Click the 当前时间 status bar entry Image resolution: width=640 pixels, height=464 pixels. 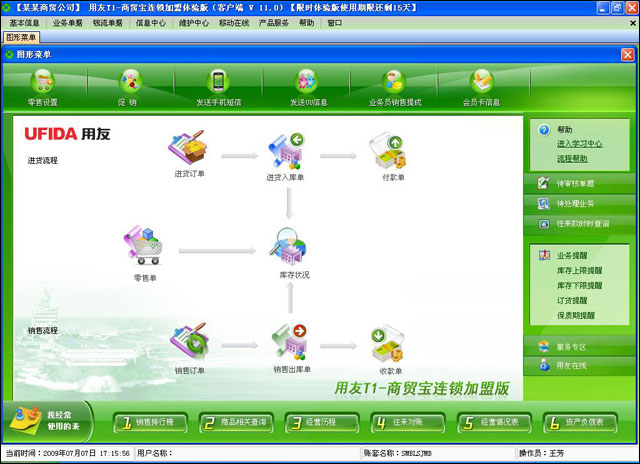pos(68,453)
